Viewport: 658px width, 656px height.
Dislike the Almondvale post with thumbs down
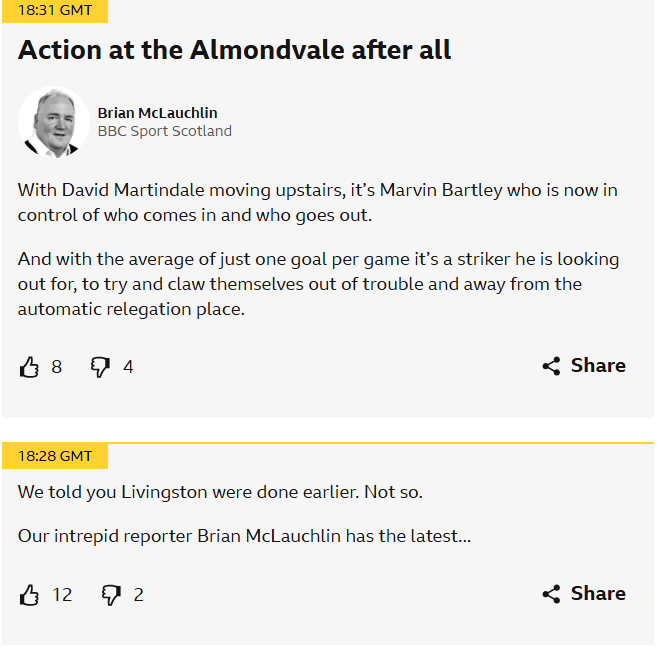pos(100,367)
